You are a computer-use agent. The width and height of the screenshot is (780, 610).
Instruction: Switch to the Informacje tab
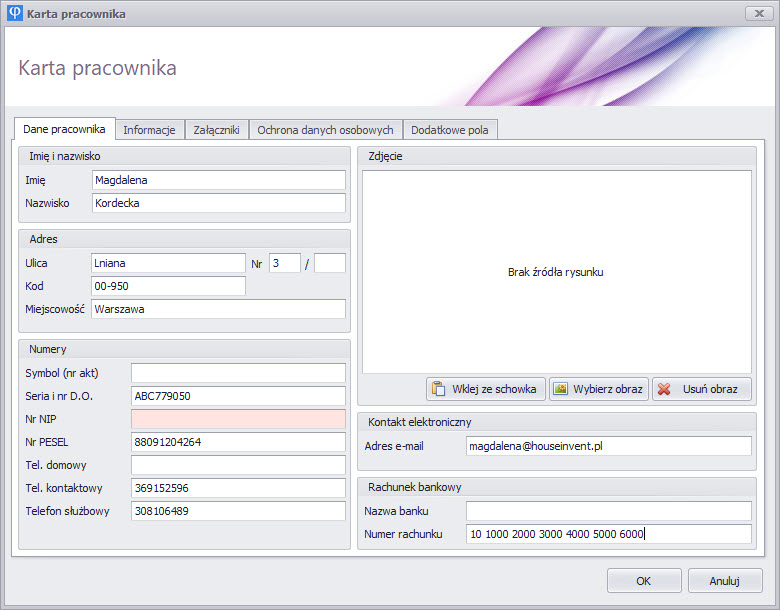tap(149, 130)
